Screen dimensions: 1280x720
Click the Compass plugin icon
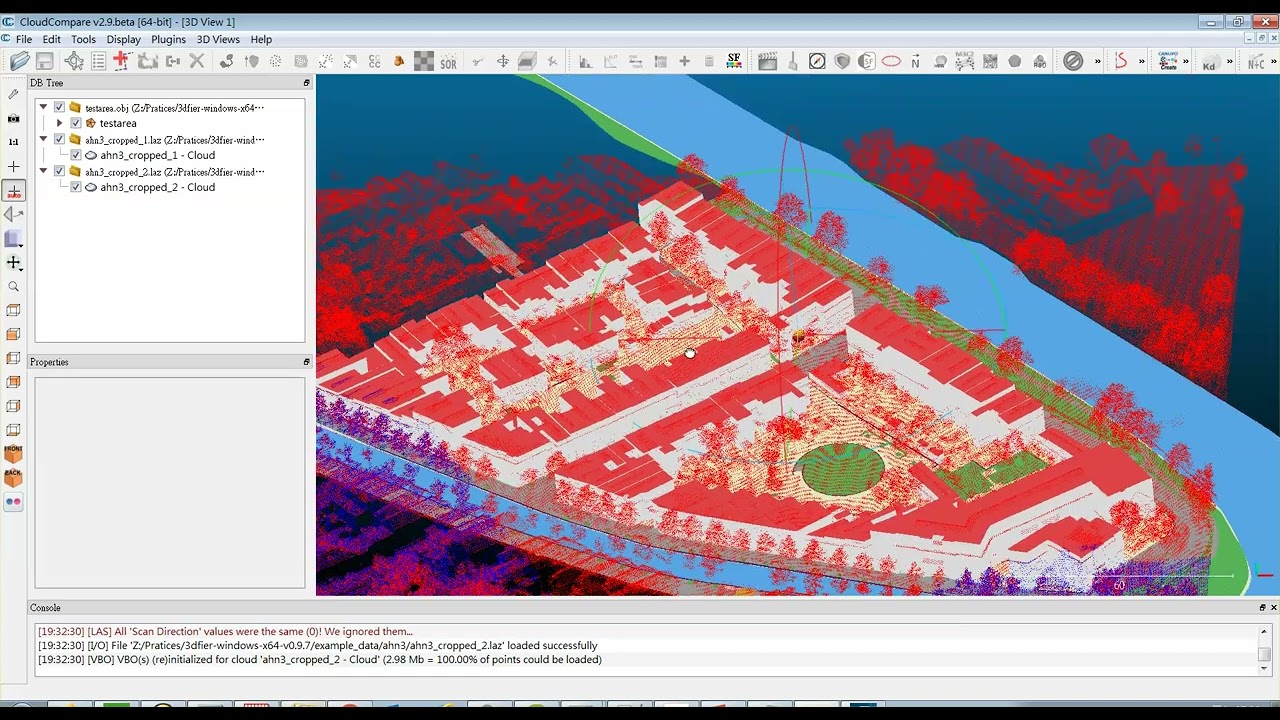click(817, 62)
